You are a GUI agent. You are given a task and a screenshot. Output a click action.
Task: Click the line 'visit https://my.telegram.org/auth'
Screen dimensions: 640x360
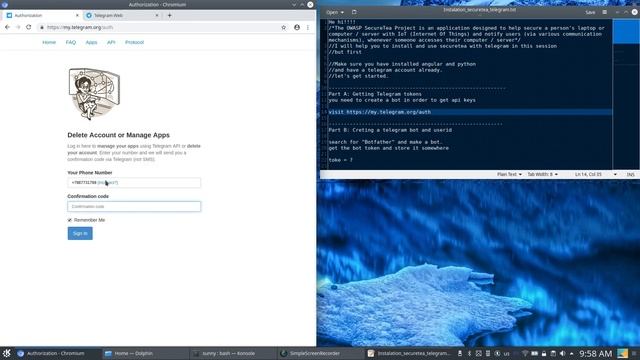(380, 112)
